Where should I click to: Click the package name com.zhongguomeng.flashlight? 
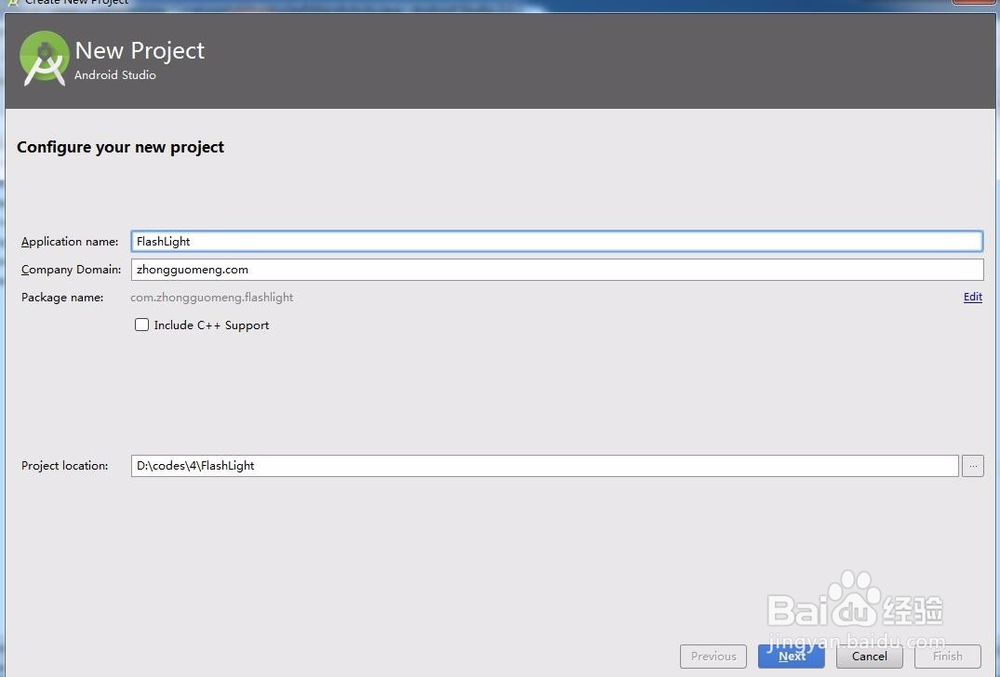[212, 297]
